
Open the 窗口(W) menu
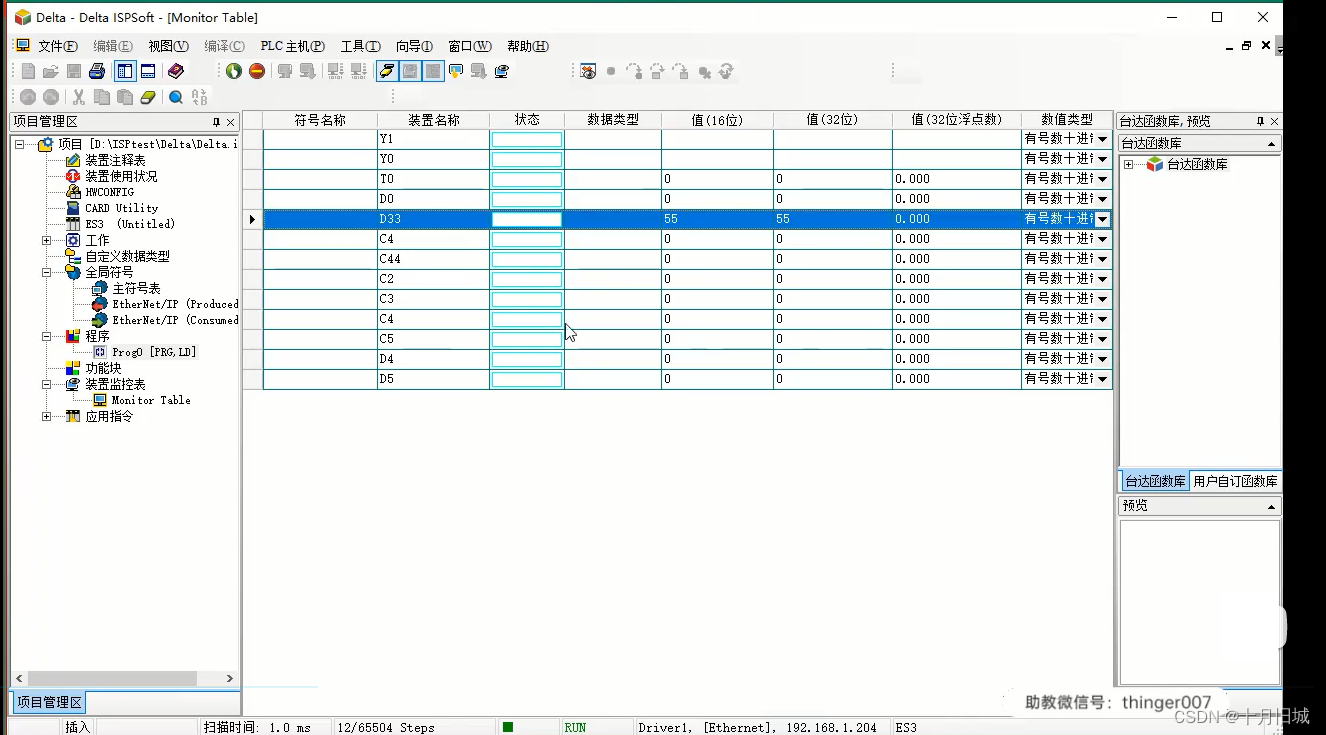click(x=470, y=46)
